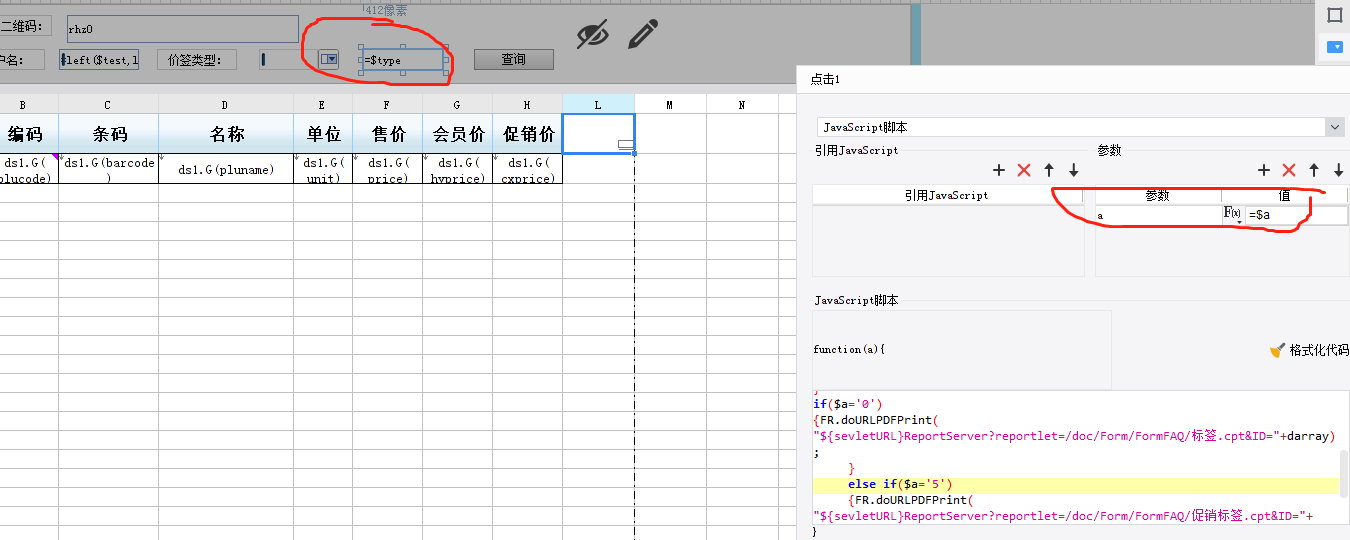Select column header F
This screenshot has width=1350, height=540.
tap(387, 104)
